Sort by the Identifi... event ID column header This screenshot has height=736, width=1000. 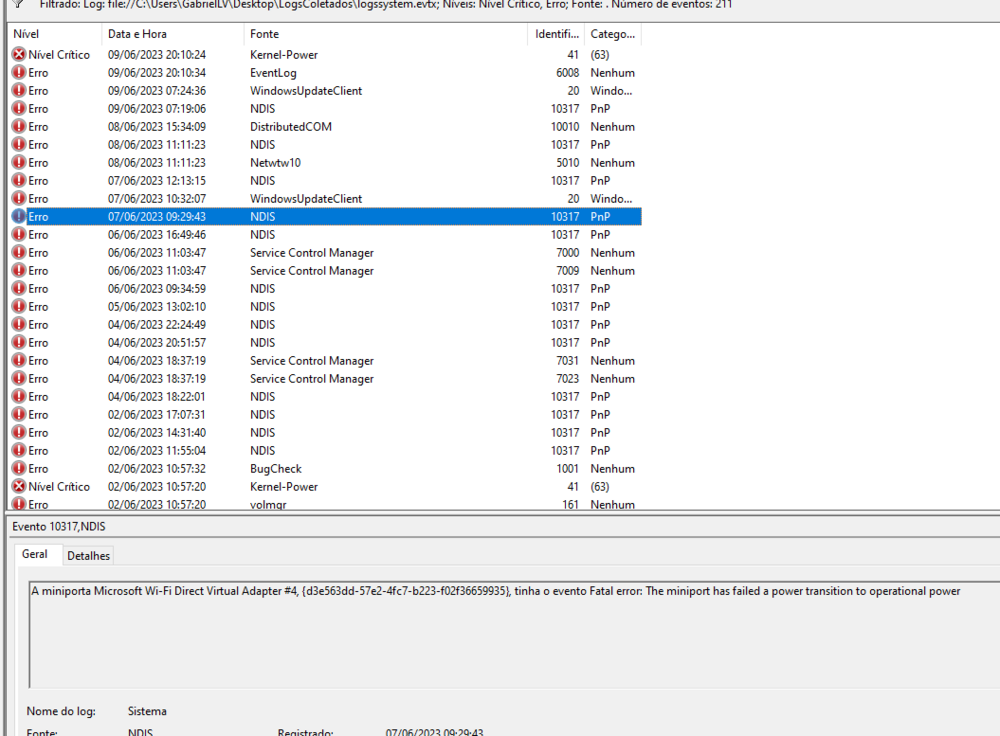556,34
